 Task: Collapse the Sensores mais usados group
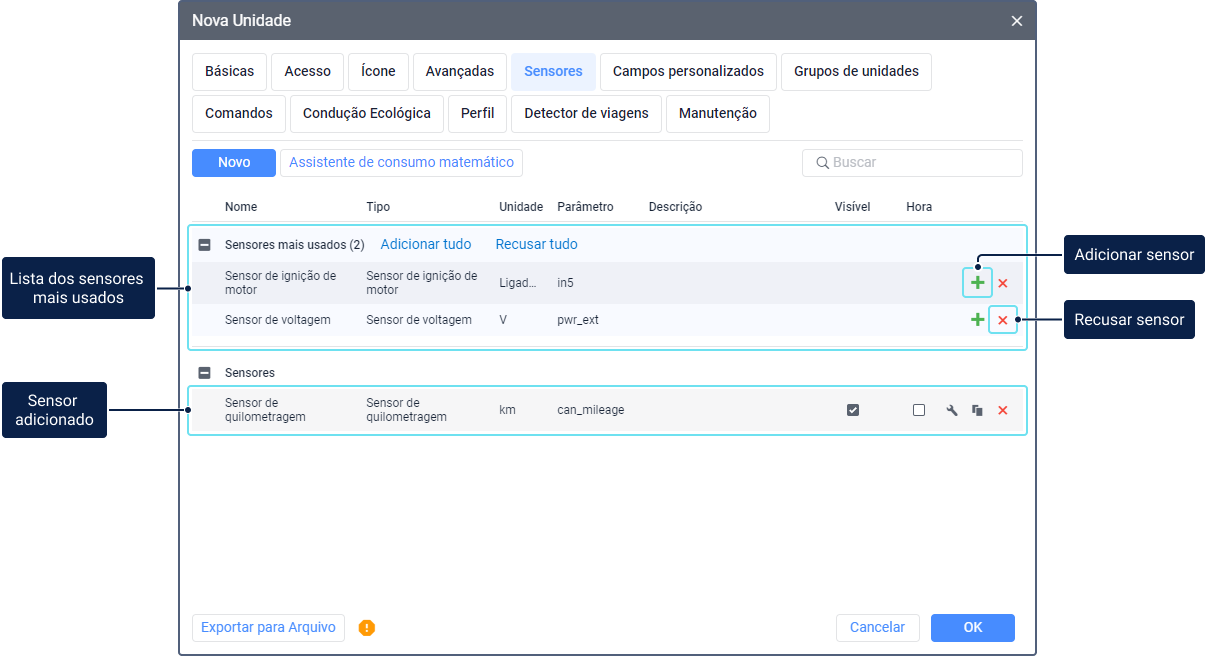(x=205, y=245)
